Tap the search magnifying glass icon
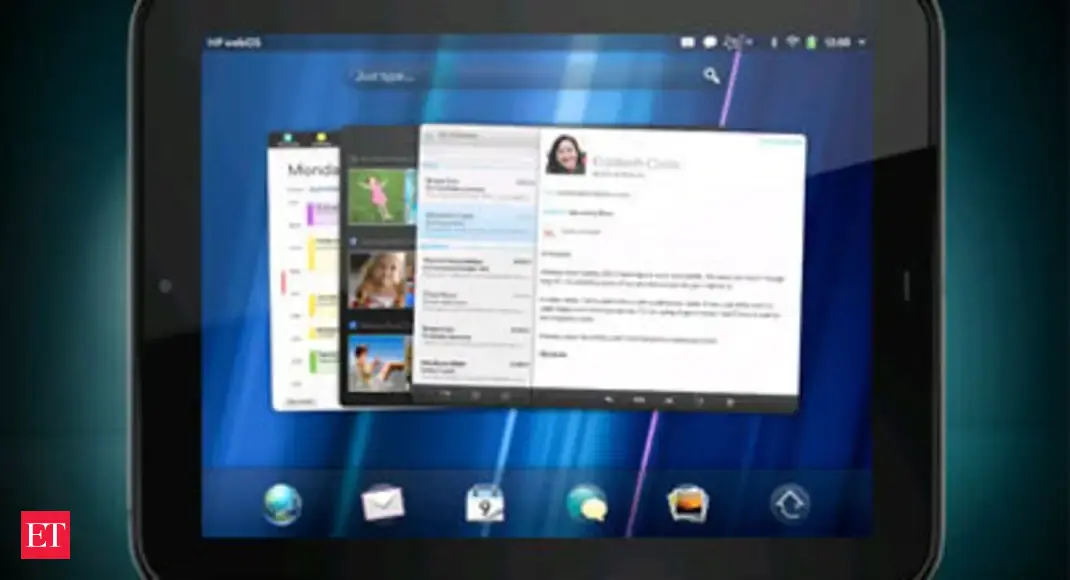This screenshot has height=580, width=1070. 711,75
